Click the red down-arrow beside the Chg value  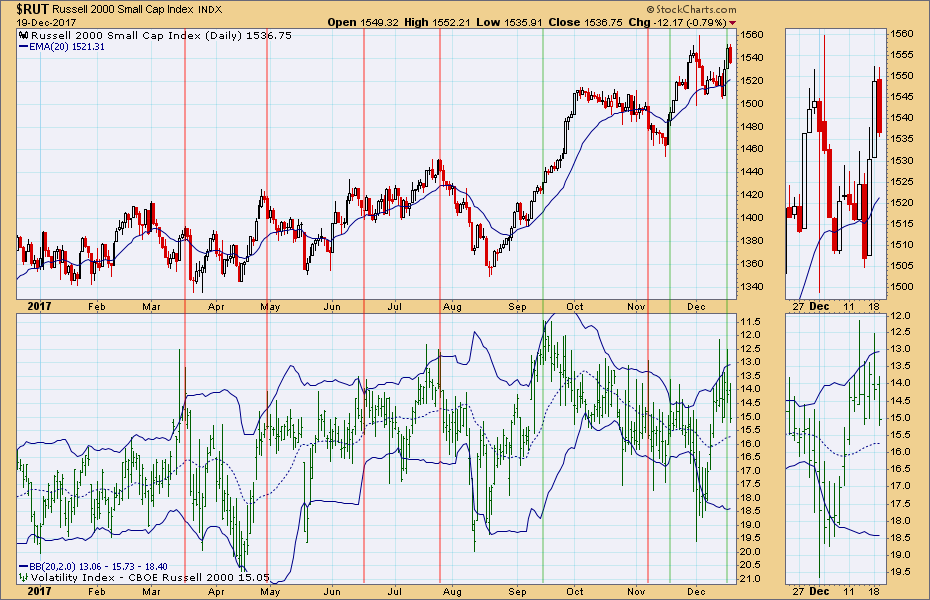point(732,23)
